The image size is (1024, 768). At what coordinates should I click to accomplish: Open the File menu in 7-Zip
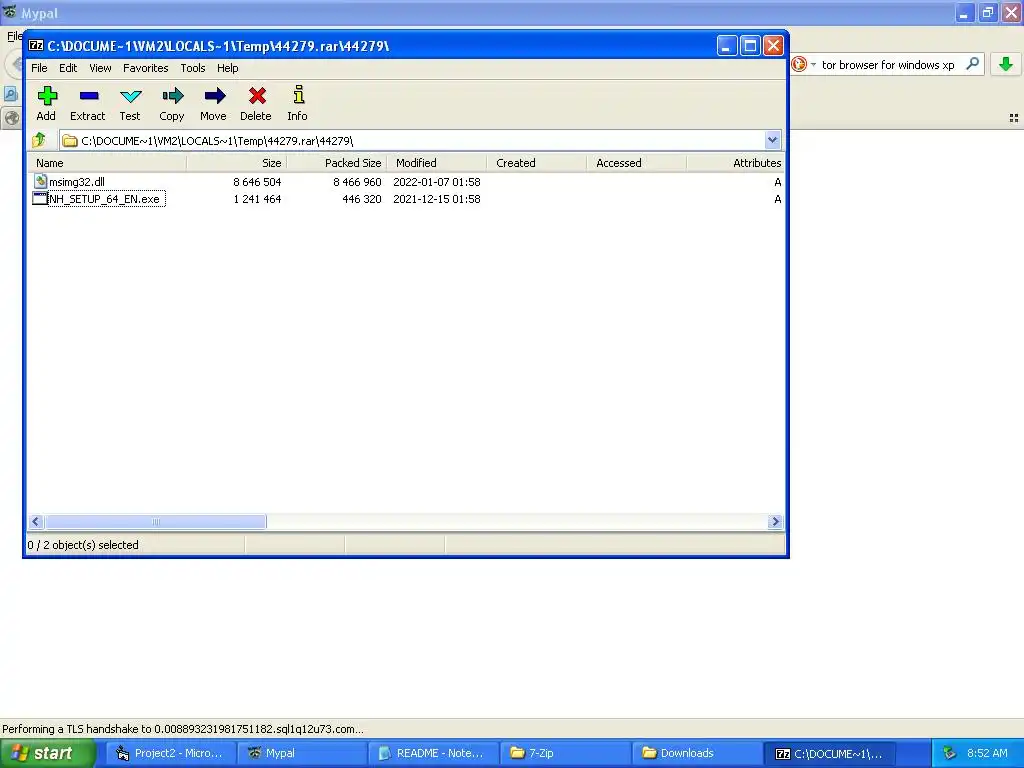(39, 68)
